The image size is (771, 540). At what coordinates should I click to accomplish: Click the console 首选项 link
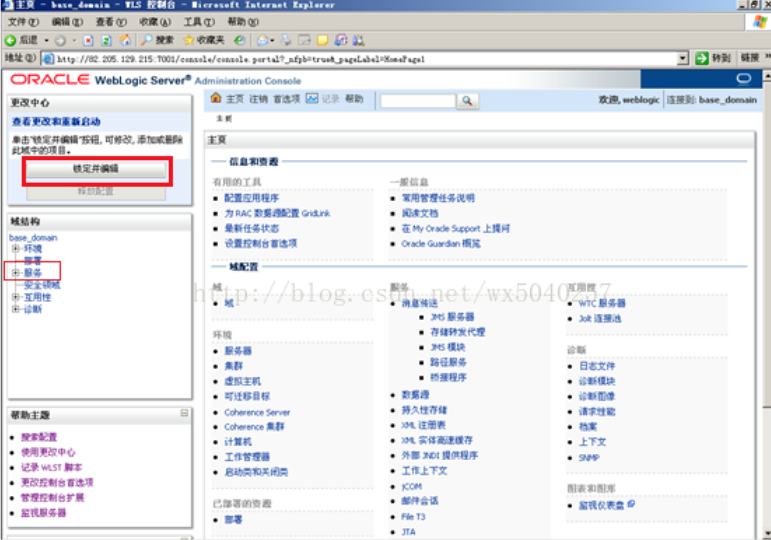[x=287, y=99]
